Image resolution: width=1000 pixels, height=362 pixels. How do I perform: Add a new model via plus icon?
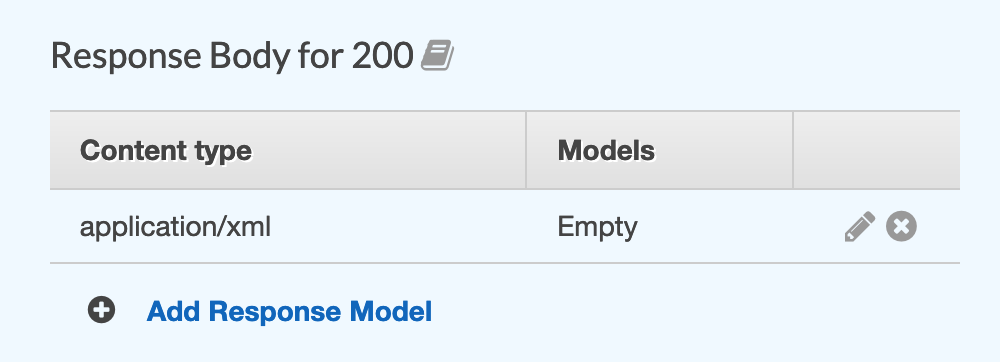pyautogui.click(x=101, y=310)
